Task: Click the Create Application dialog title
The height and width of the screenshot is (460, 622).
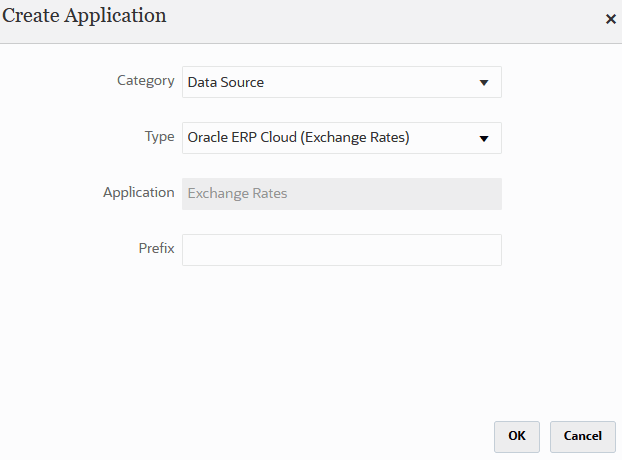Action: pos(85,16)
